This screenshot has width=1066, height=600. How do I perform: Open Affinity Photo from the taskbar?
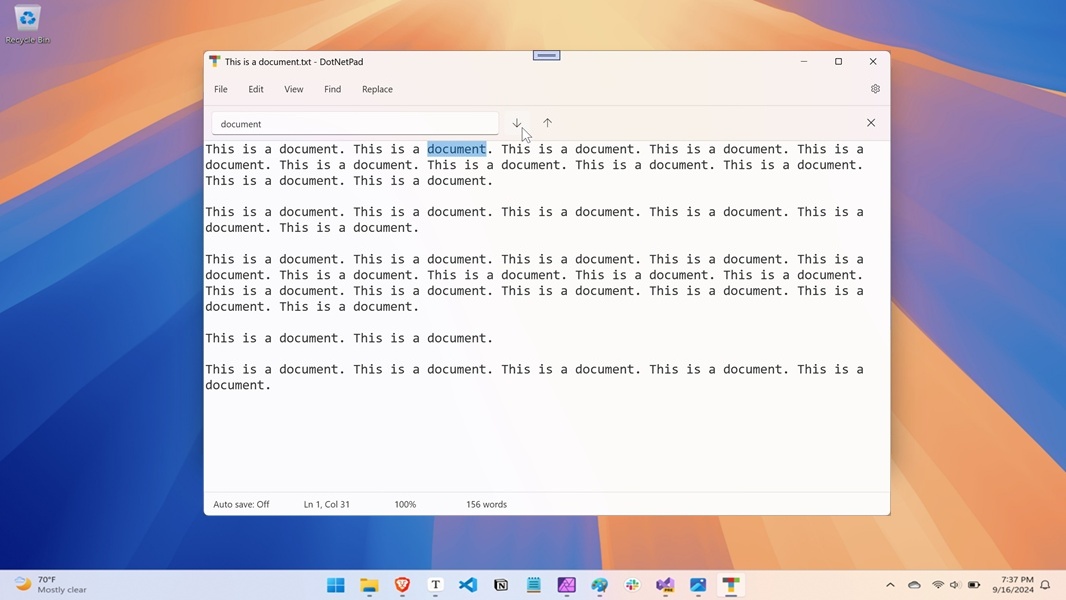pyautogui.click(x=566, y=585)
